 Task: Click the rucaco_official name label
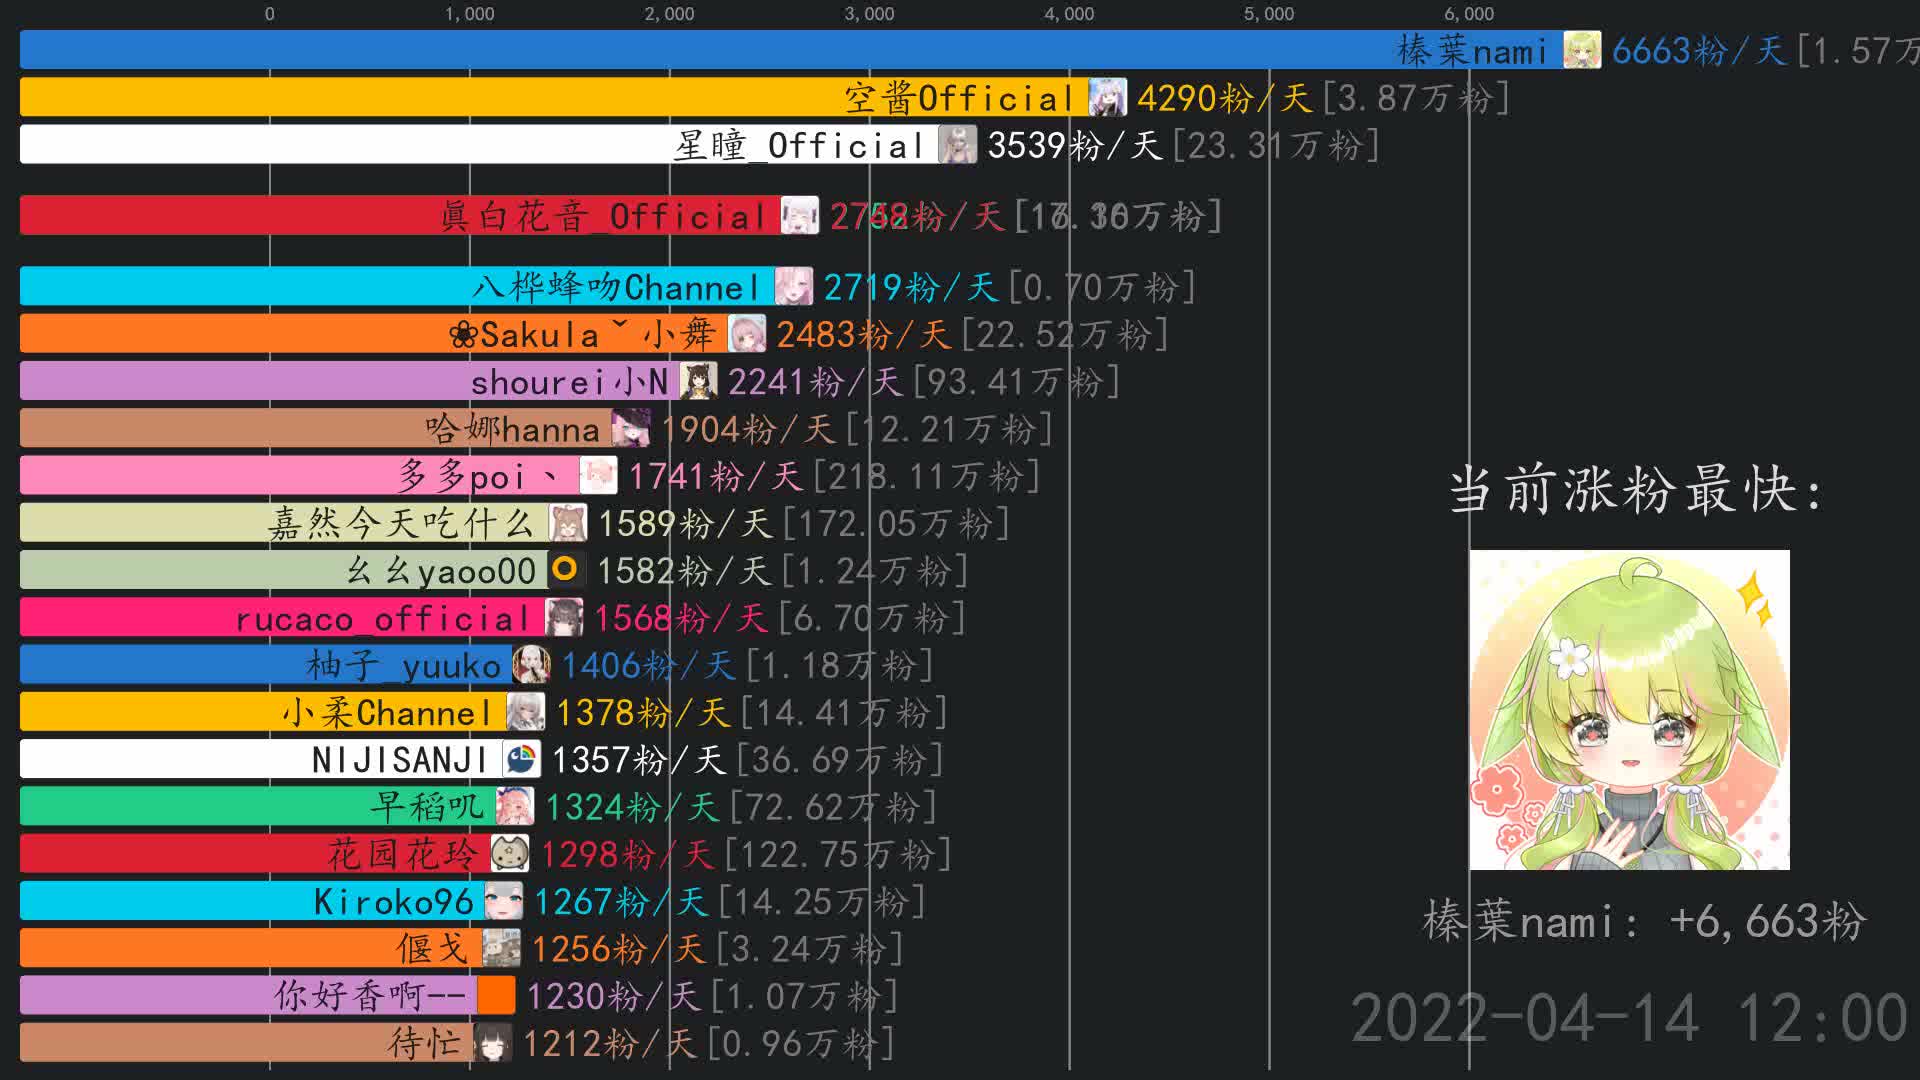383,618
